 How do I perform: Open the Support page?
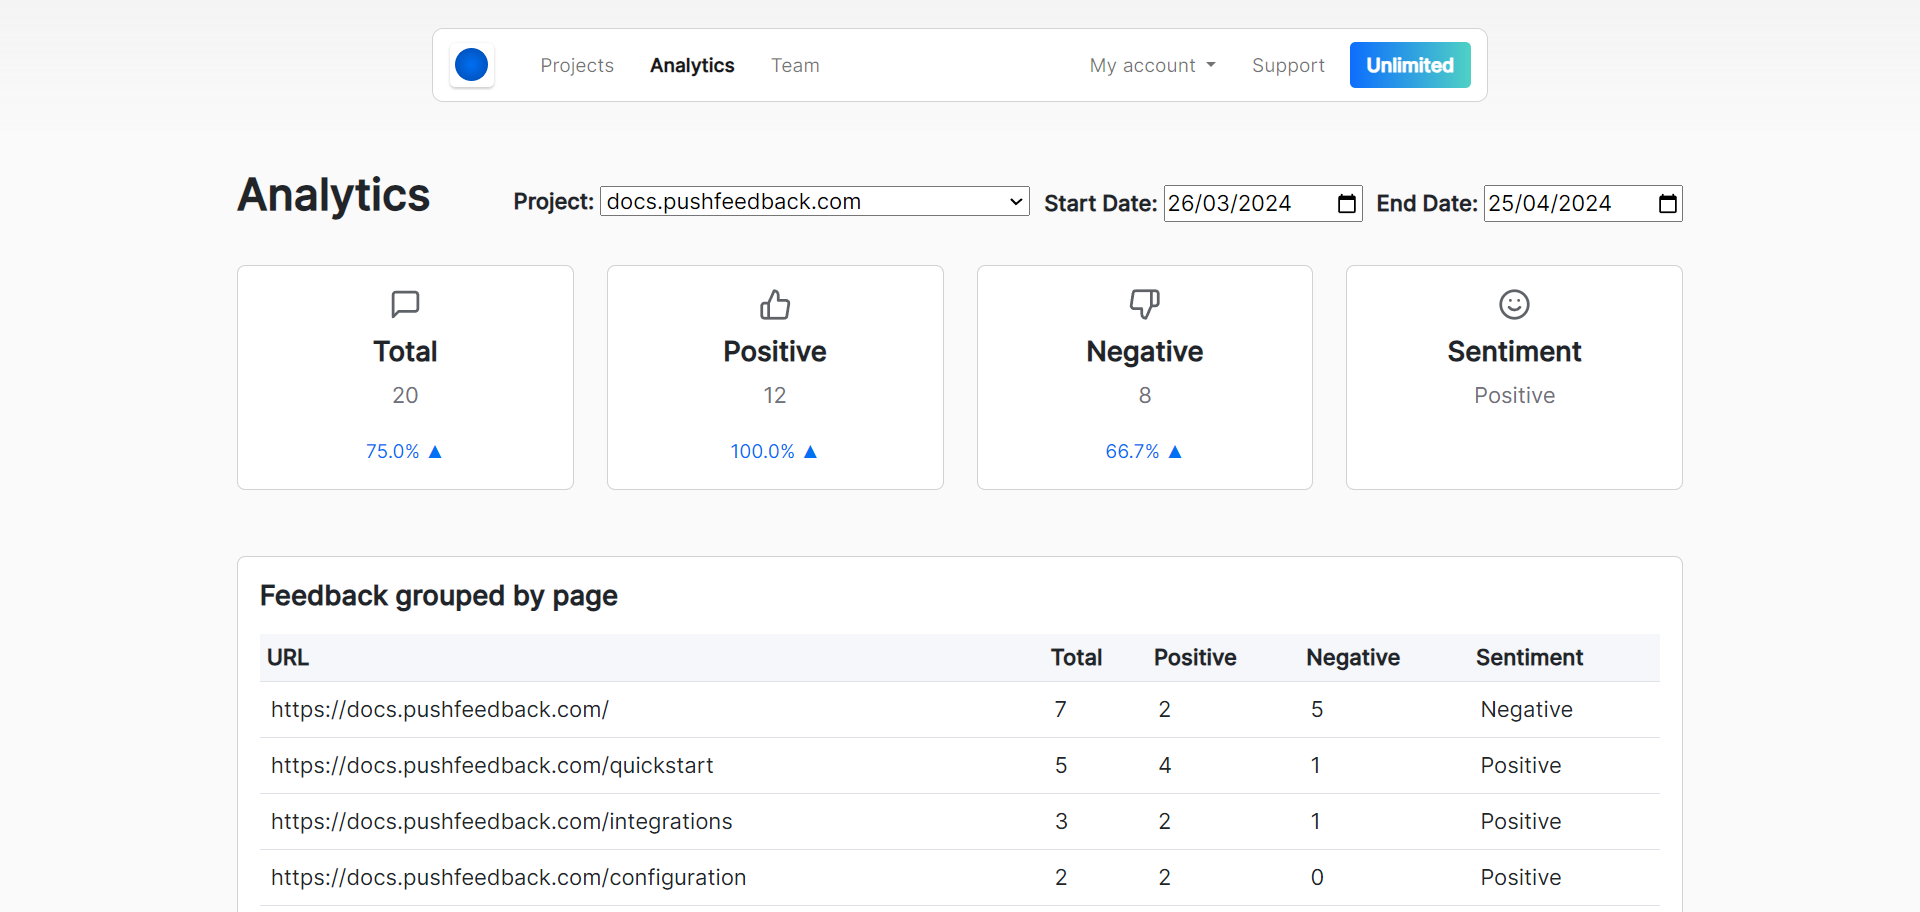coord(1288,65)
